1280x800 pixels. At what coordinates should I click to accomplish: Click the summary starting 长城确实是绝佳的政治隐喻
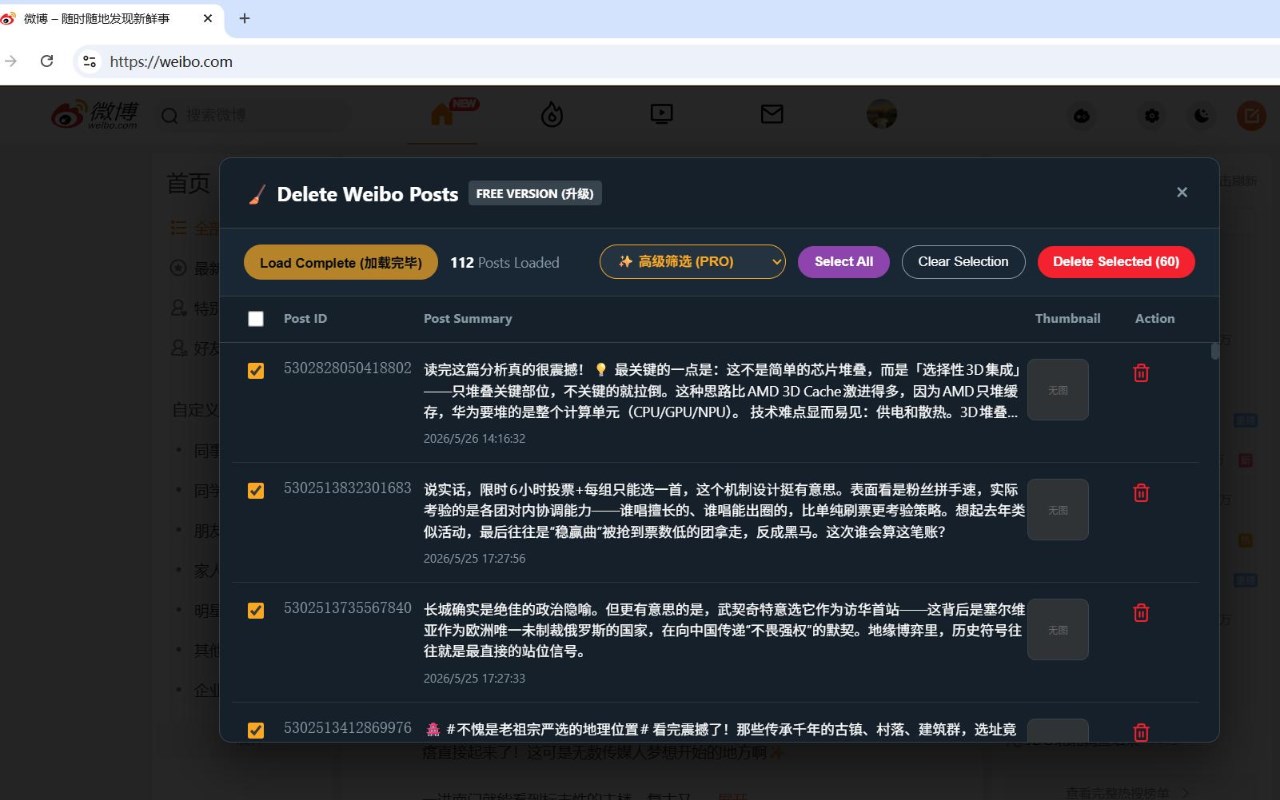(x=723, y=631)
